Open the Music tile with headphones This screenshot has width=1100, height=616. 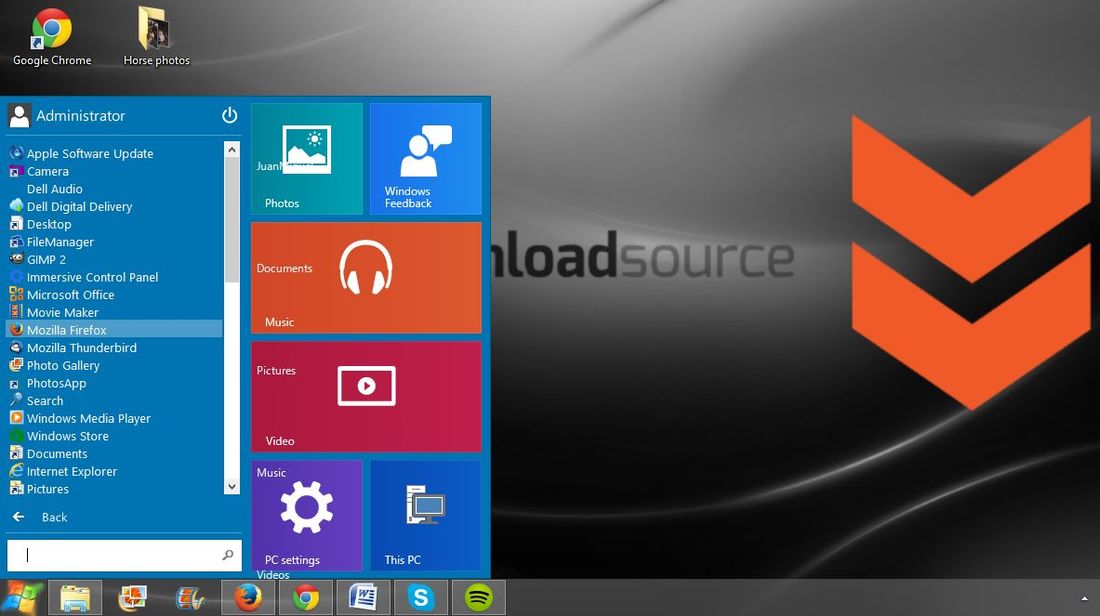click(x=366, y=278)
